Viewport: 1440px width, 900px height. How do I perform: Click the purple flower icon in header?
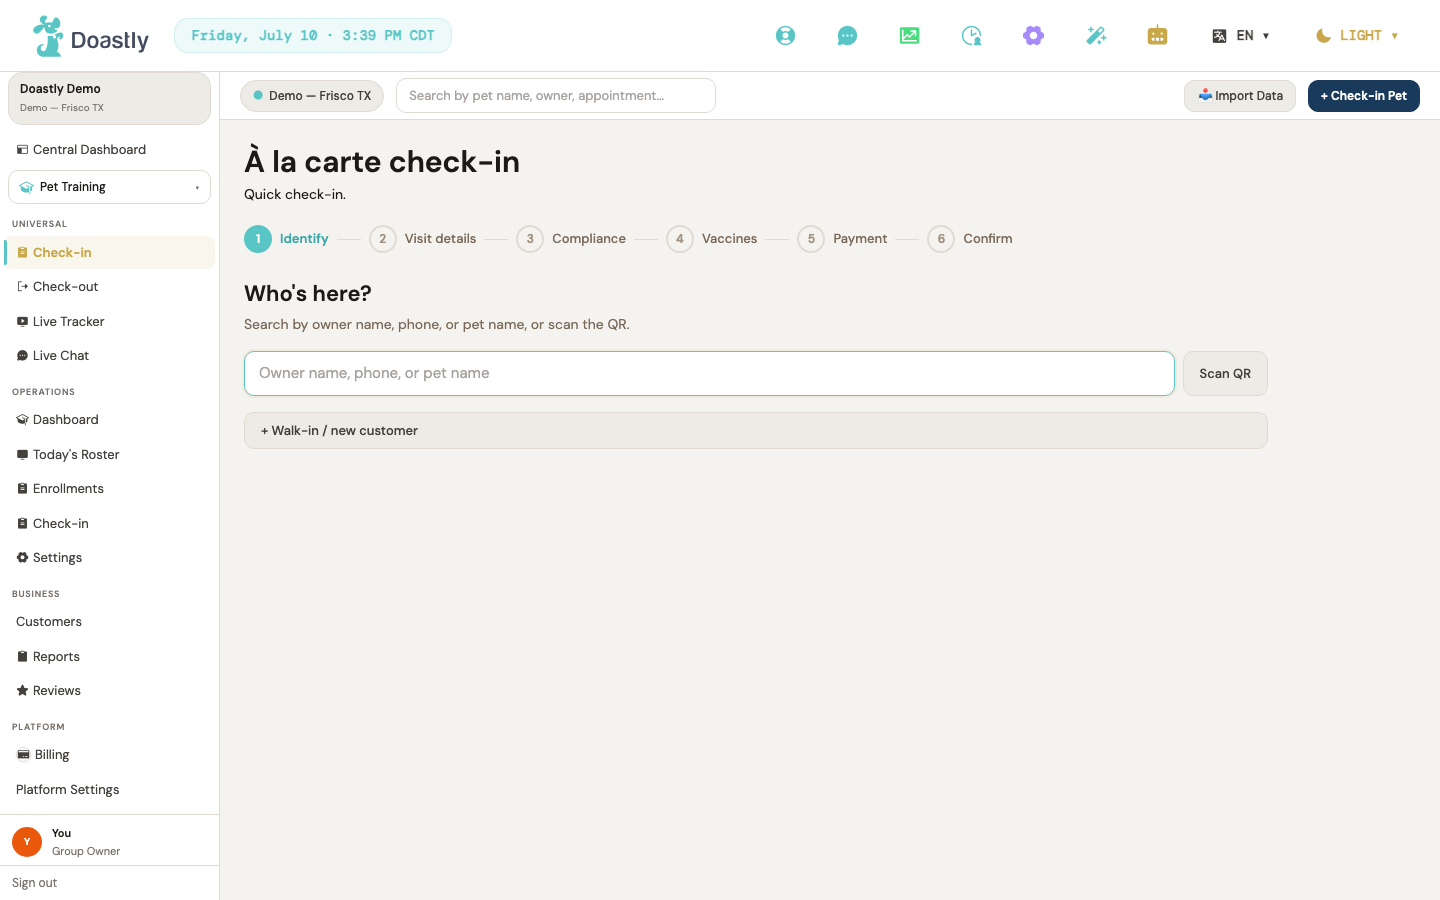pos(1033,36)
